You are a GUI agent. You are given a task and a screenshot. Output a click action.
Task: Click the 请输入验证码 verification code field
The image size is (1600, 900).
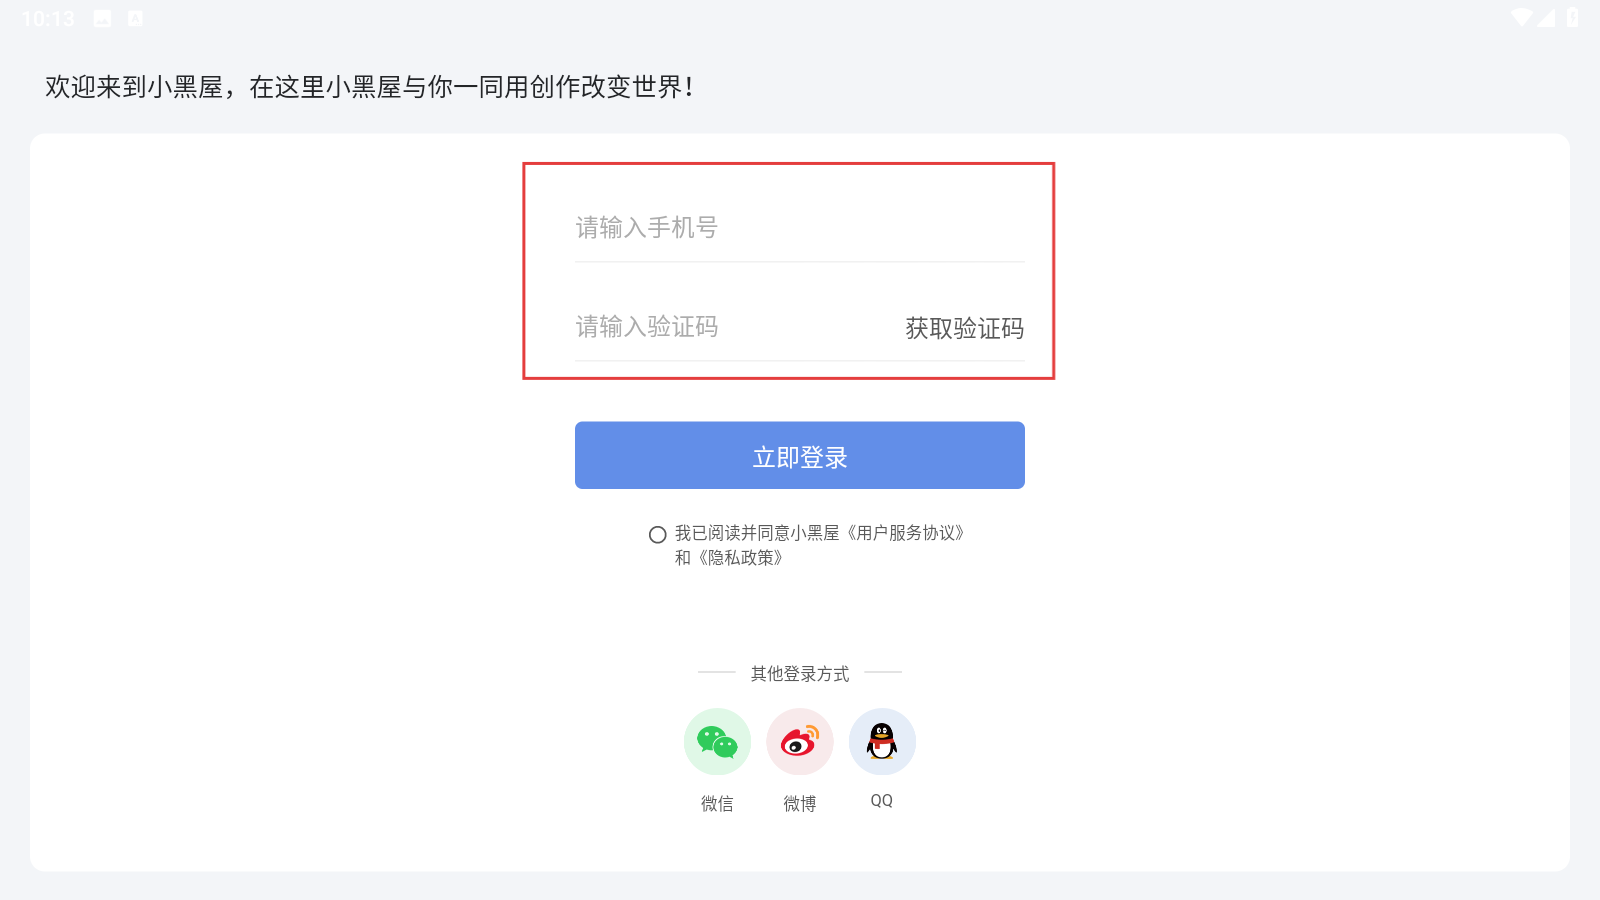(x=735, y=327)
